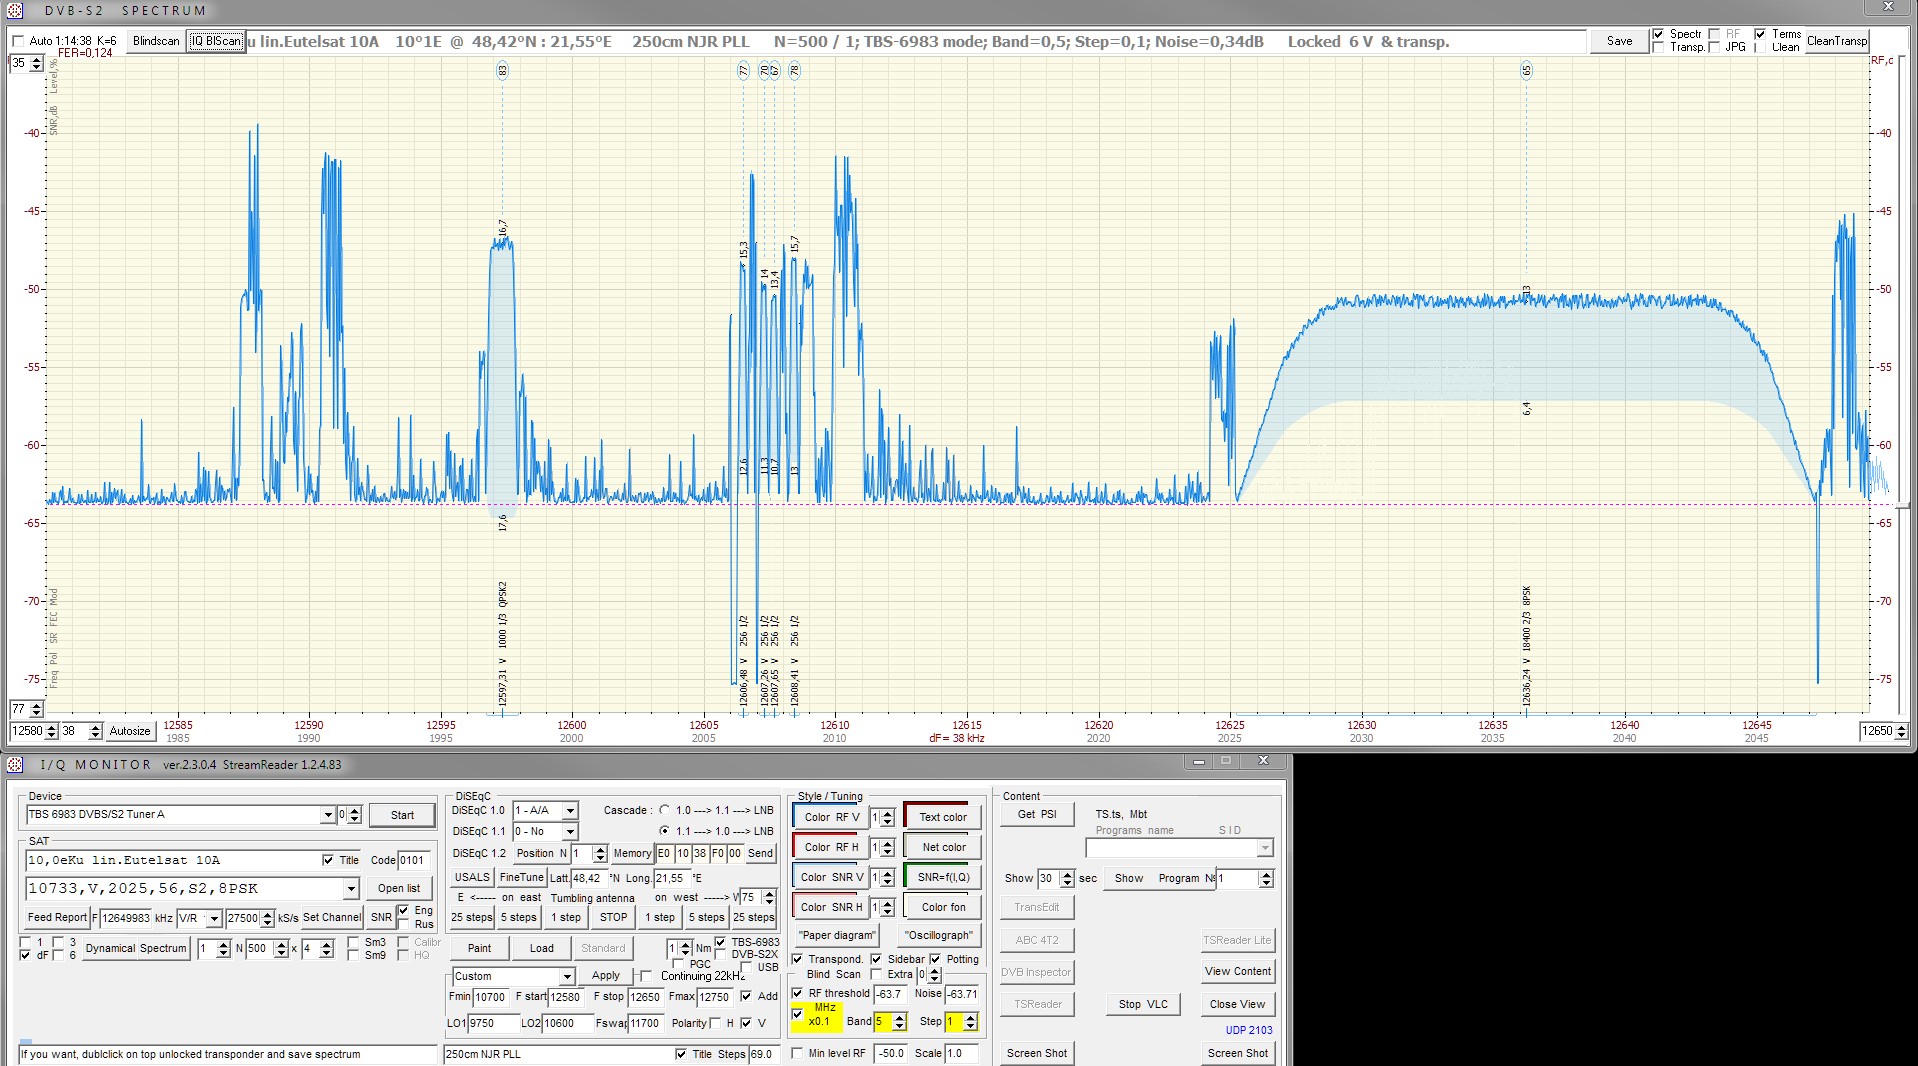Image resolution: width=1918 pixels, height=1066 pixels.
Task: Toggle the Spectr checkbox
Action: (1659, 34)
